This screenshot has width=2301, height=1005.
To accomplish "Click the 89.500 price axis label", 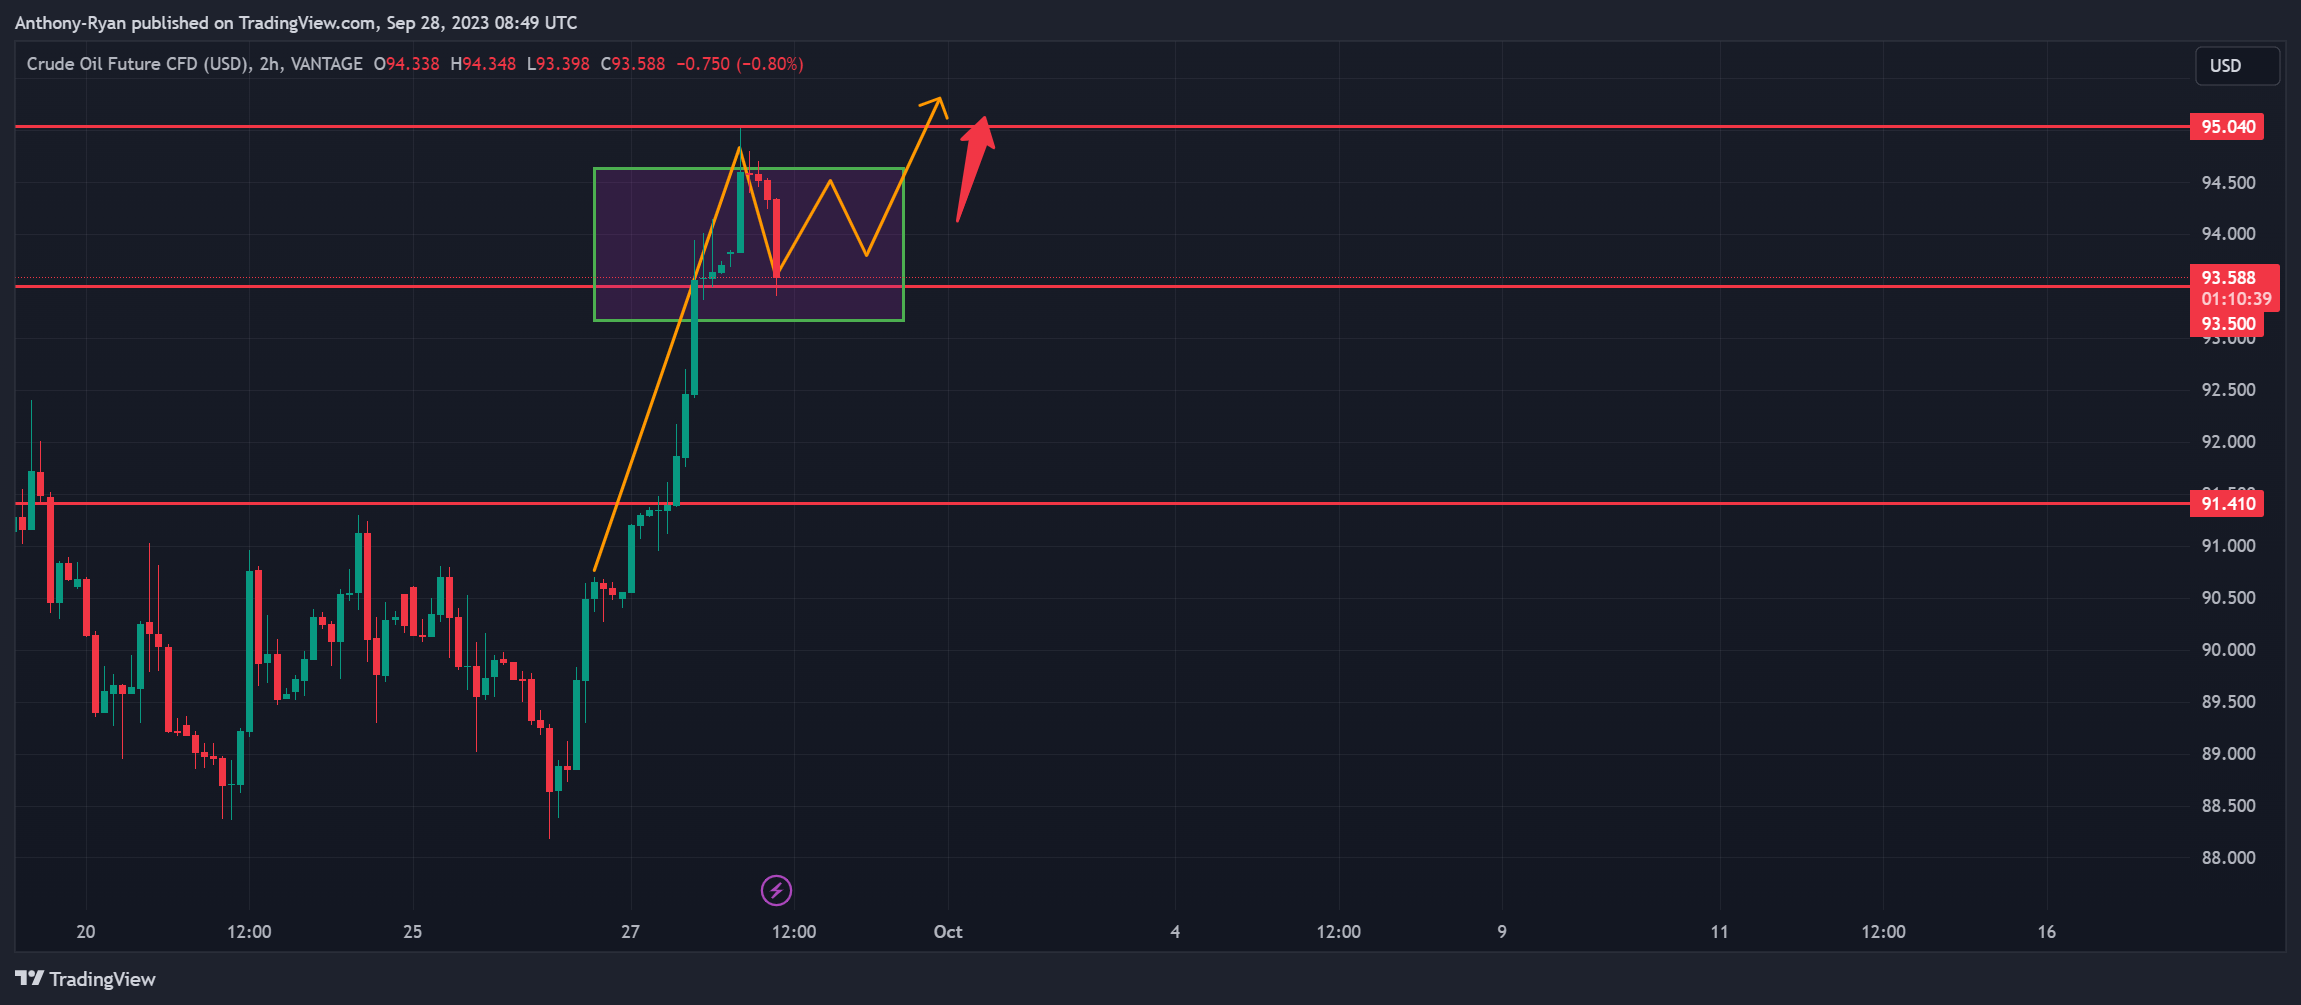I will tap(2228, 702).
